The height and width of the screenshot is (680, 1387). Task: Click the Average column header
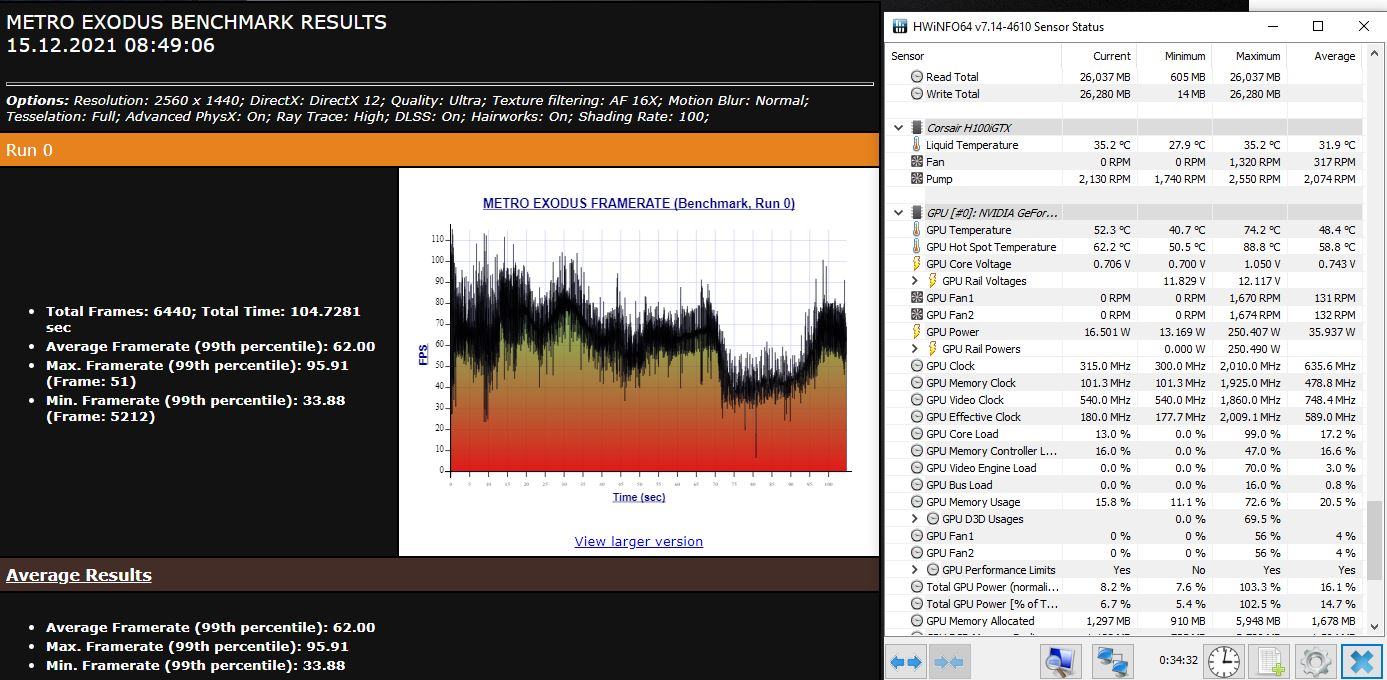tap(1324, 56)
